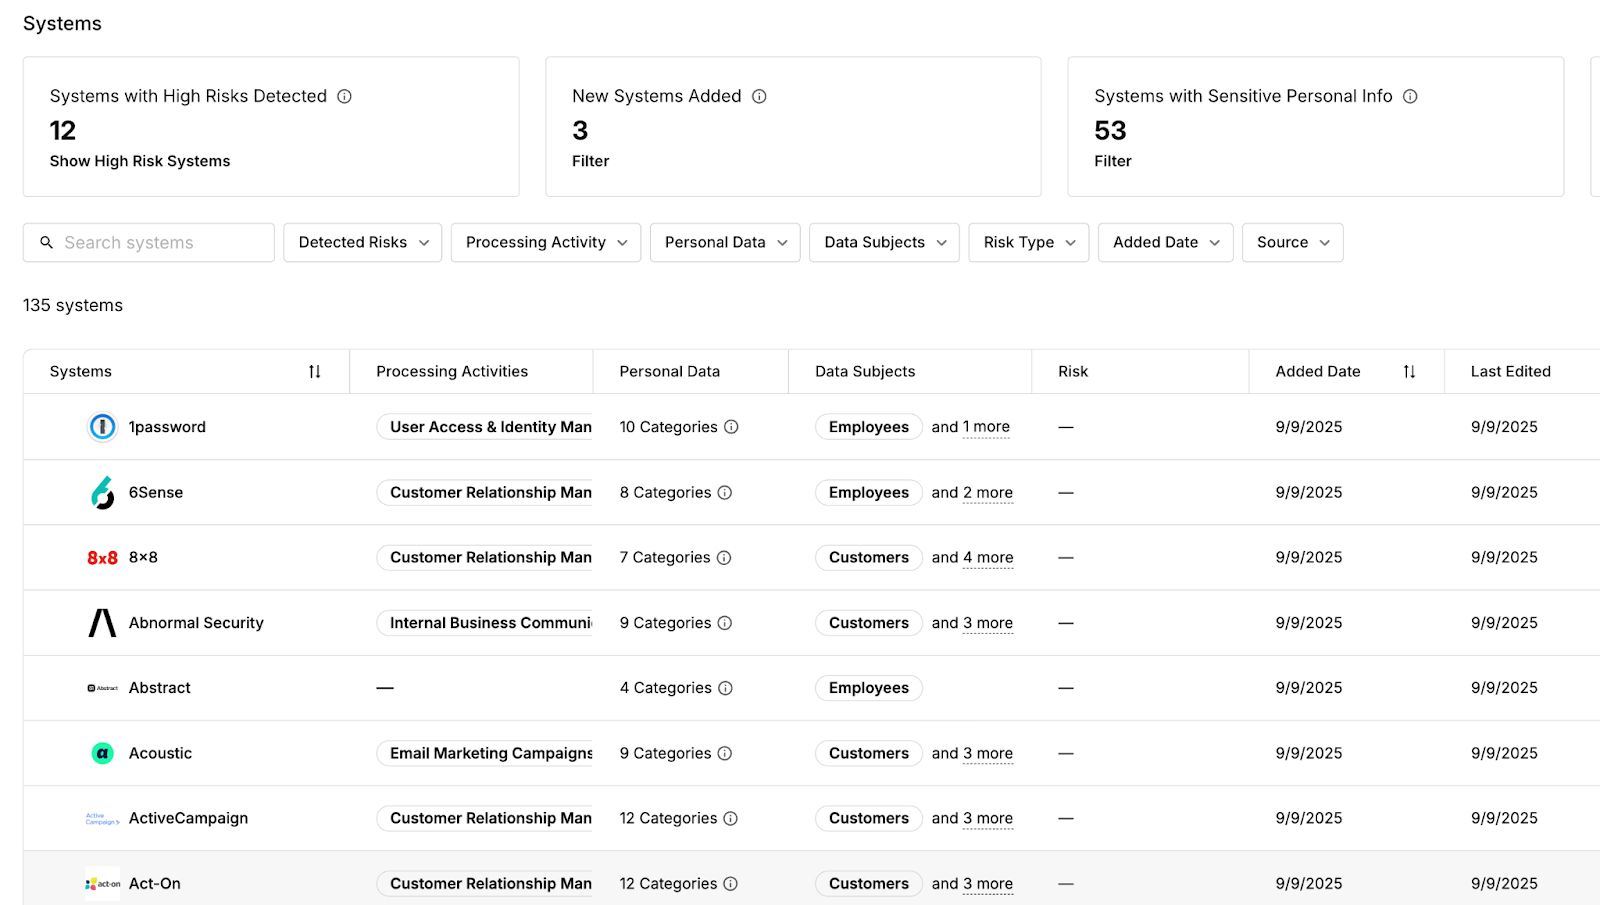Click info icon in Abnormal Security's Personal Data cell
Screen dimensions: 1600x905
pyautogui.click(x=725, y=623)
